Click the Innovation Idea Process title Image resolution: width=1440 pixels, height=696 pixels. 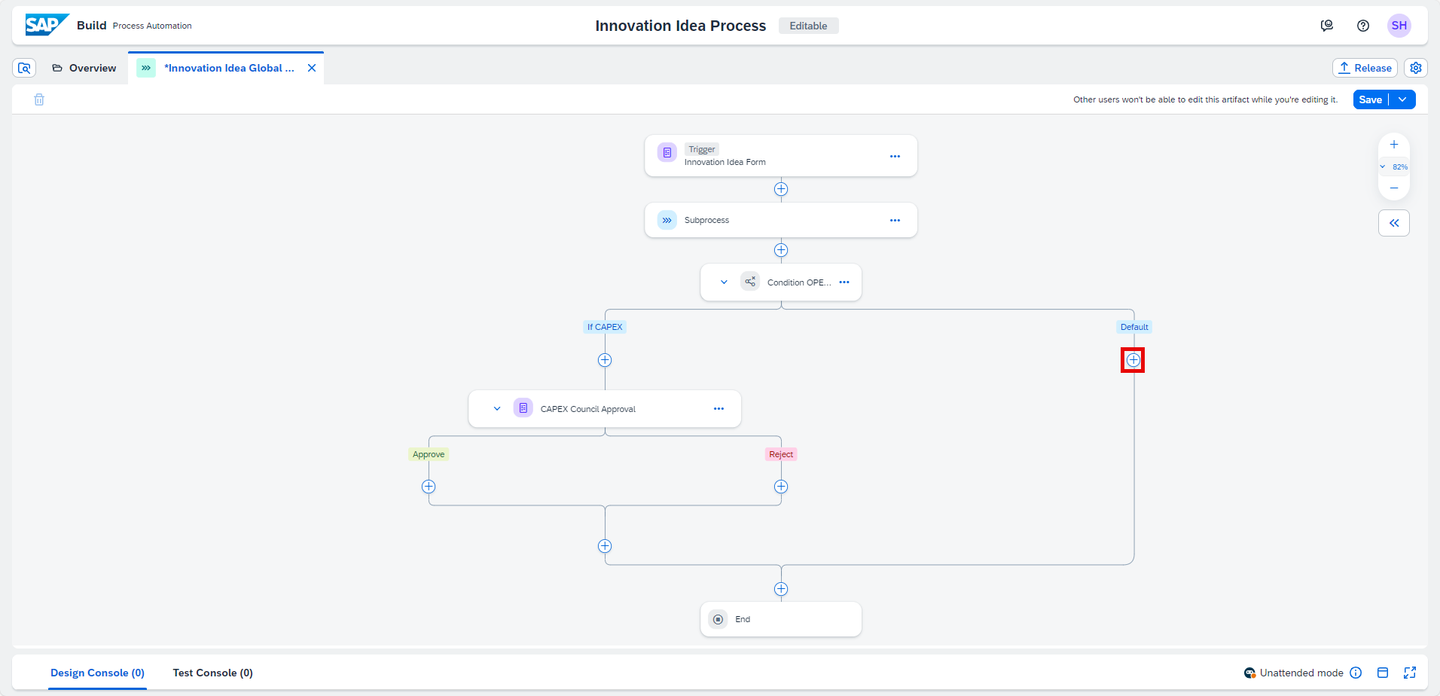[x=681, y=26]
